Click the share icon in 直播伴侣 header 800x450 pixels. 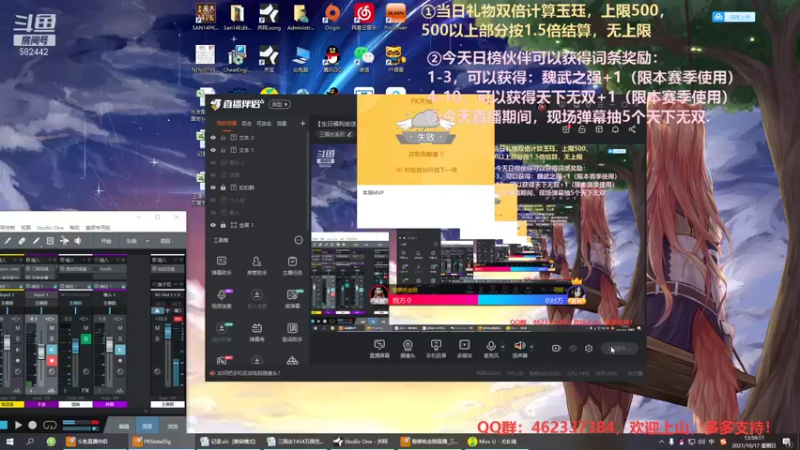[632, 130]
